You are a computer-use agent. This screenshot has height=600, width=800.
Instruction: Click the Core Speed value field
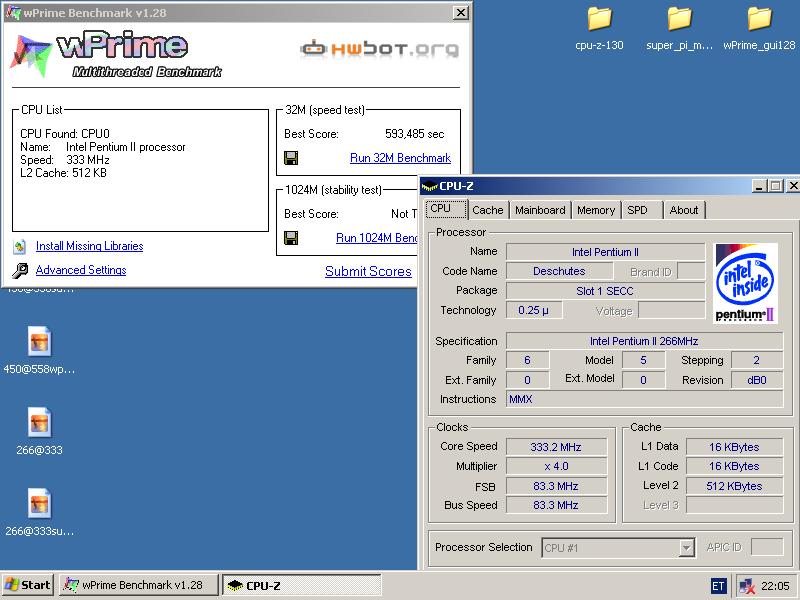[x=556, y=447]
